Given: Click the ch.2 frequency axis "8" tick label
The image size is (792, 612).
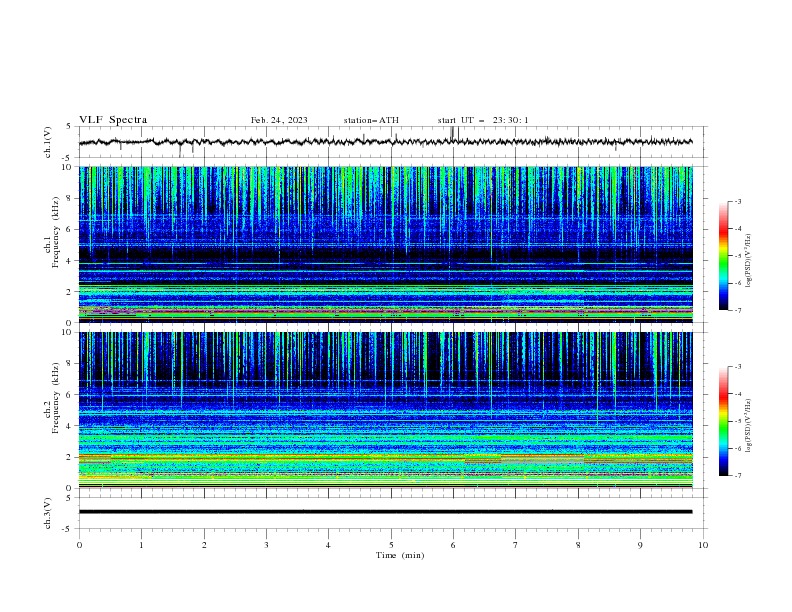Looking at the screenshot, I should pos(70,364).
